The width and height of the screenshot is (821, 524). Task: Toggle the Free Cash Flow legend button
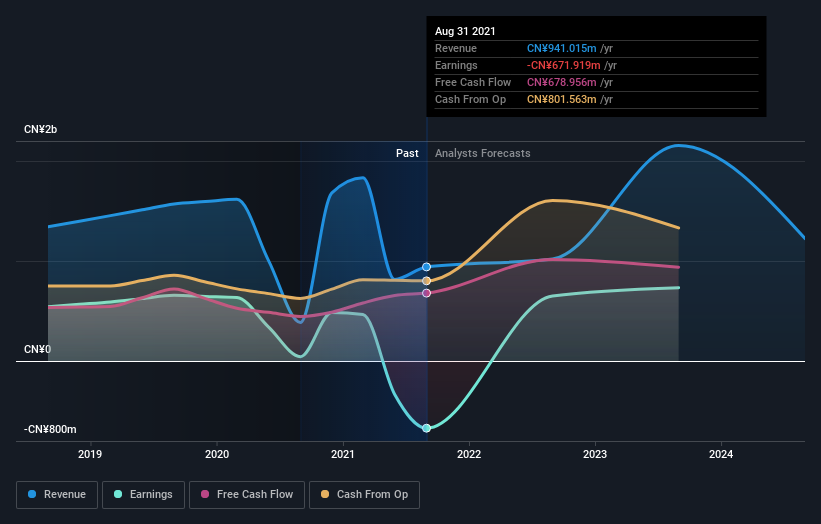247,495
